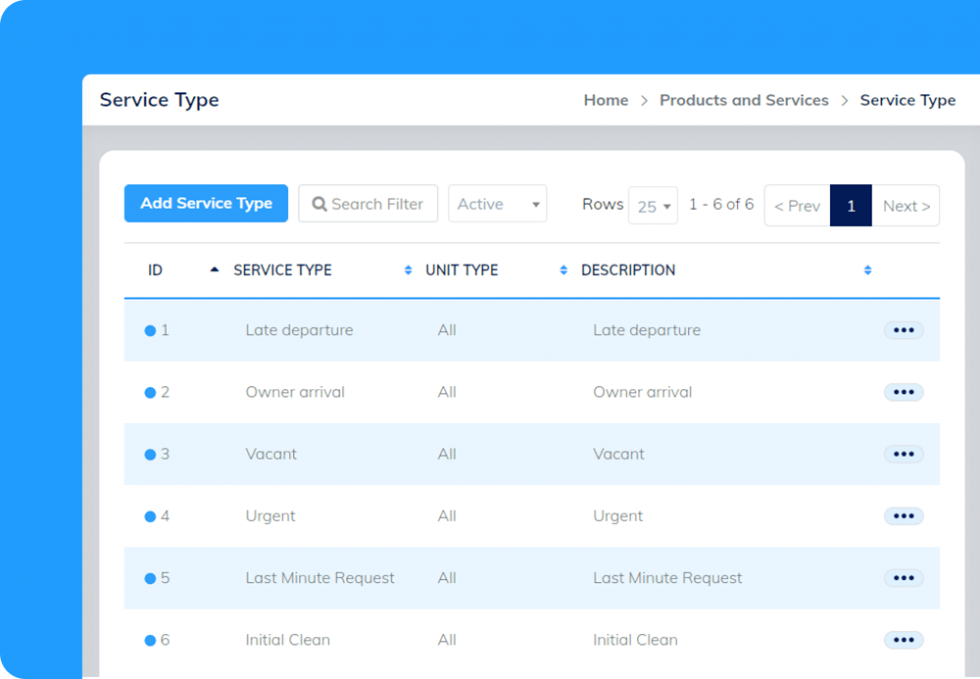Select page 1 in the pagination bar

(851, 206)
